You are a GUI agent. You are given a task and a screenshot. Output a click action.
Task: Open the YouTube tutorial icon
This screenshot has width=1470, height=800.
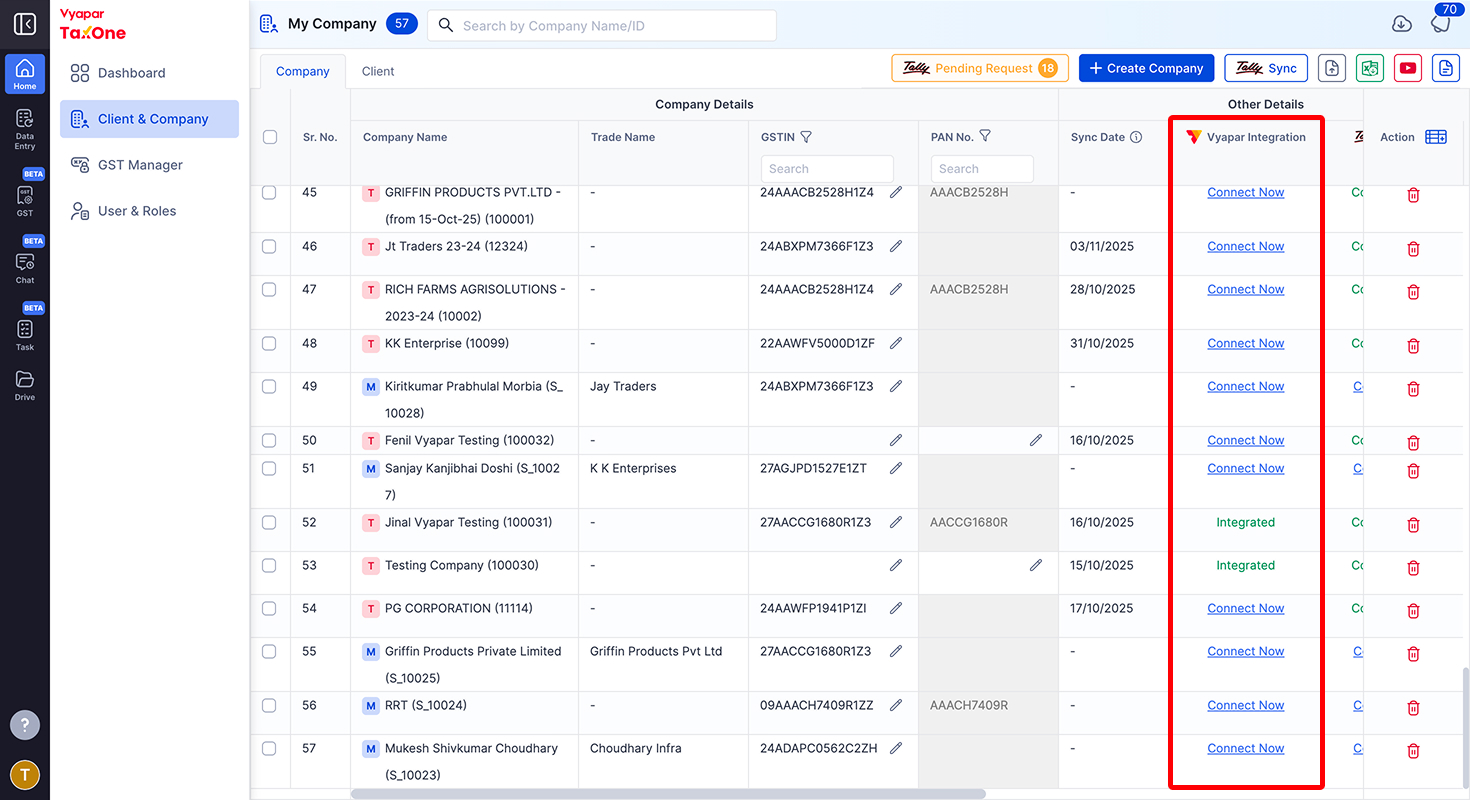[1408, 68]
